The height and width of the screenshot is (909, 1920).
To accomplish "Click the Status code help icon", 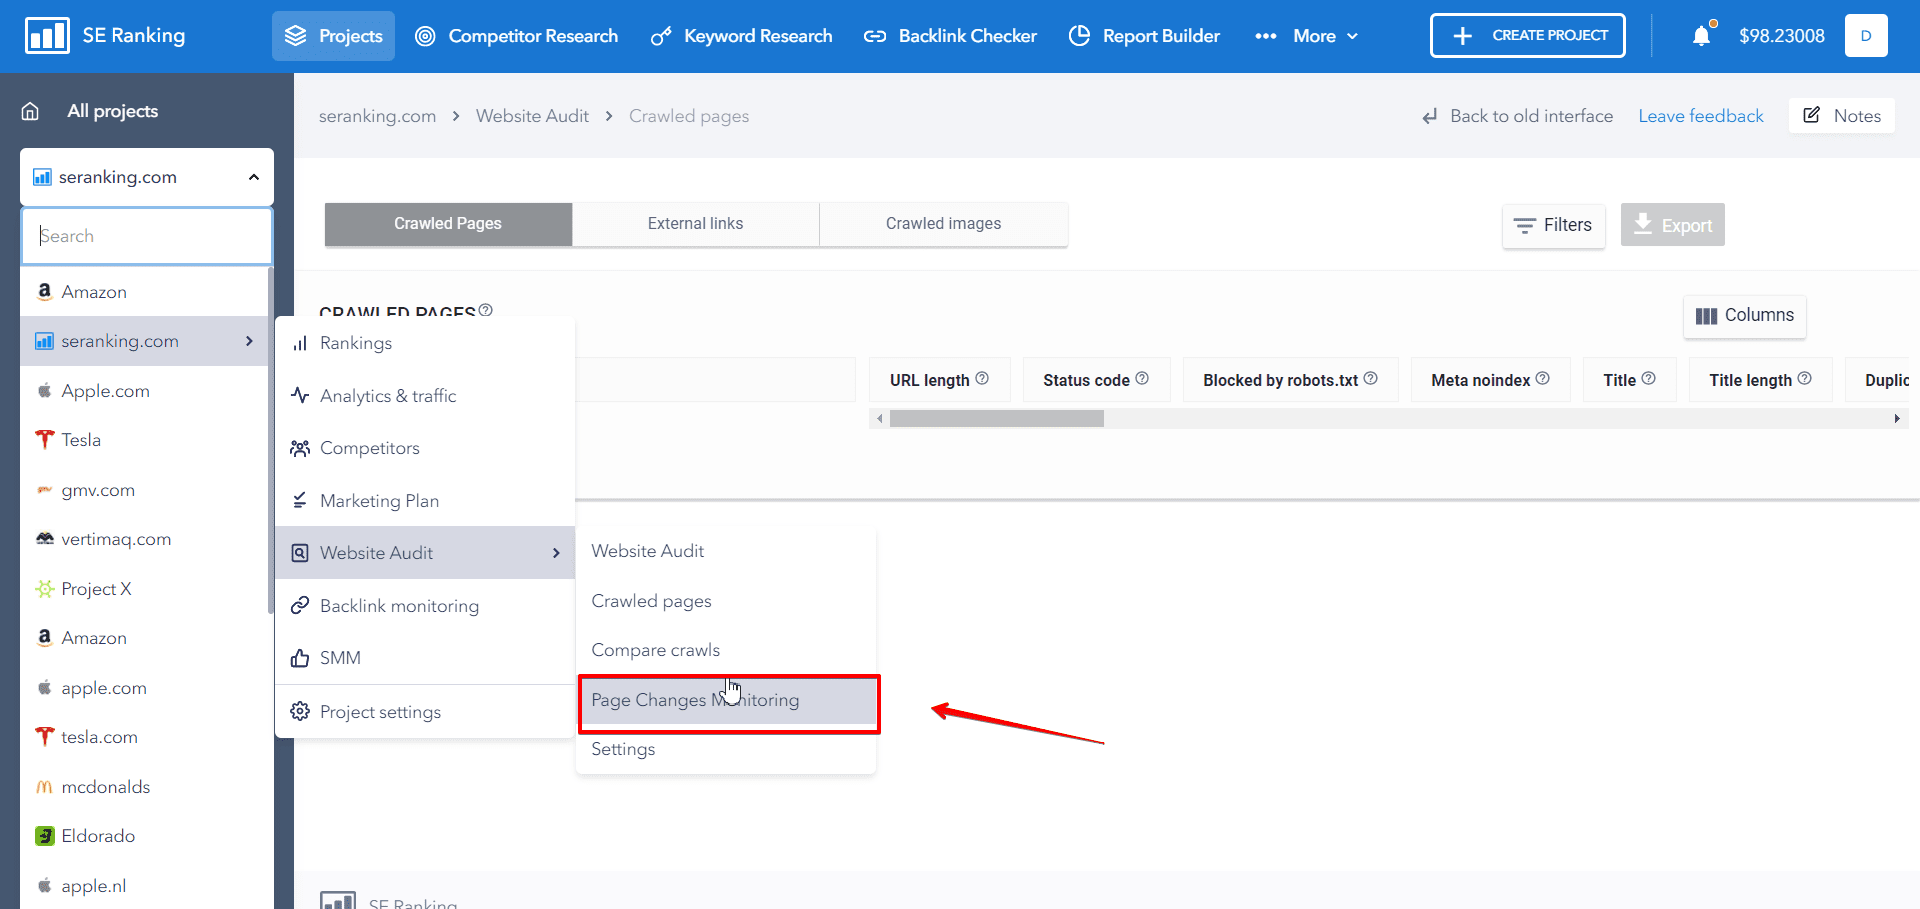I will point(1142,378).
